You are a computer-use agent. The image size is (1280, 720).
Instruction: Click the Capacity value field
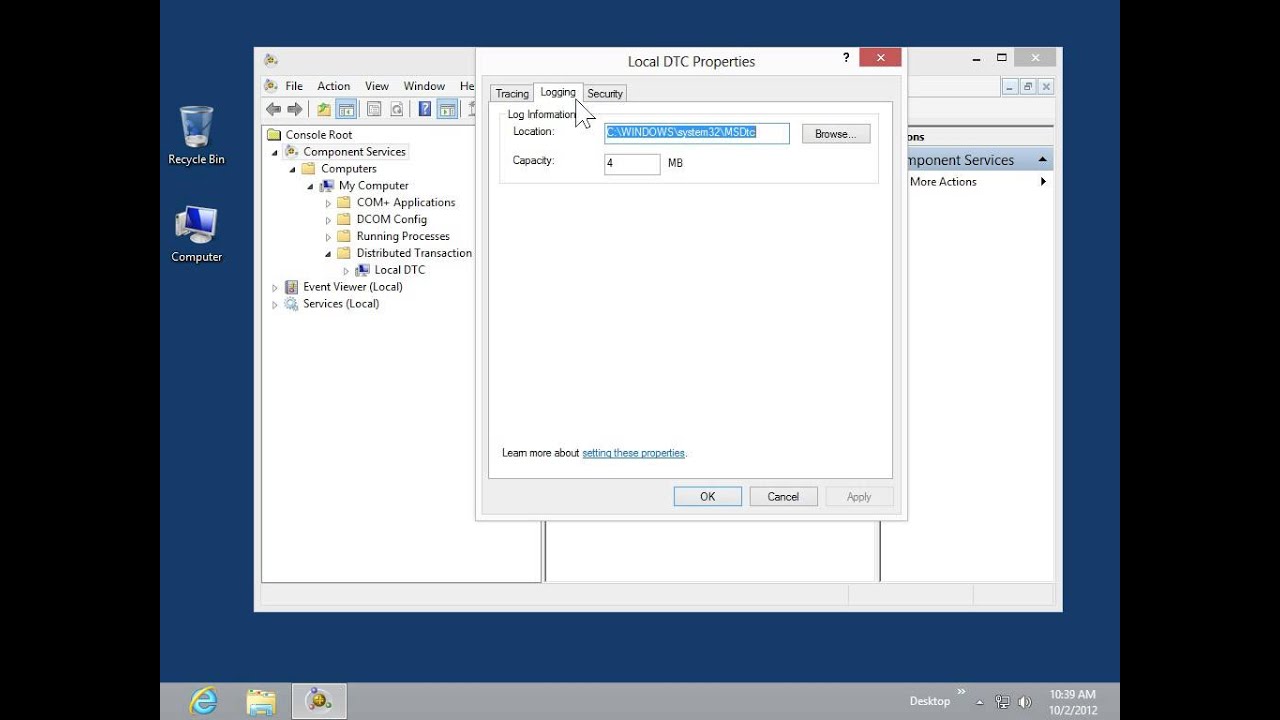[632, 163]
